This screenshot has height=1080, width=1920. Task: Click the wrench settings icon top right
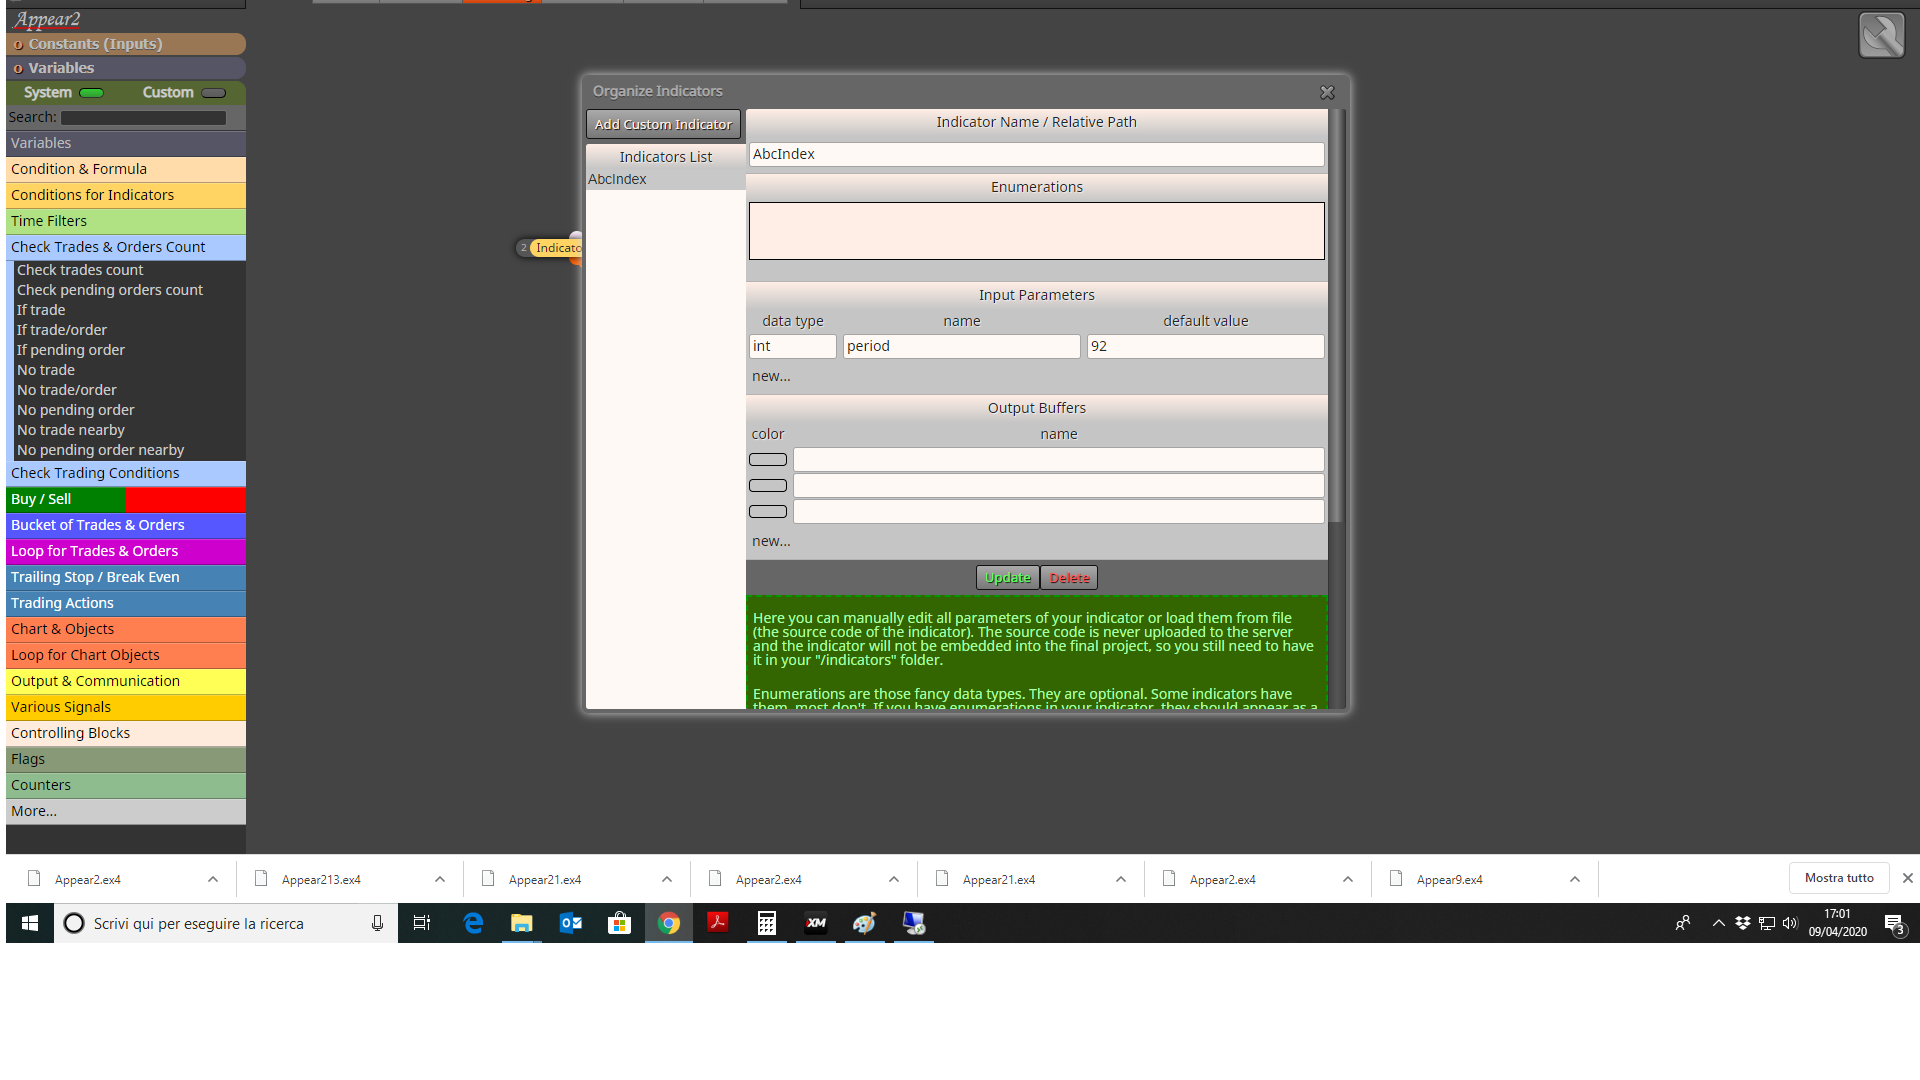click(x=1881, y=35)
